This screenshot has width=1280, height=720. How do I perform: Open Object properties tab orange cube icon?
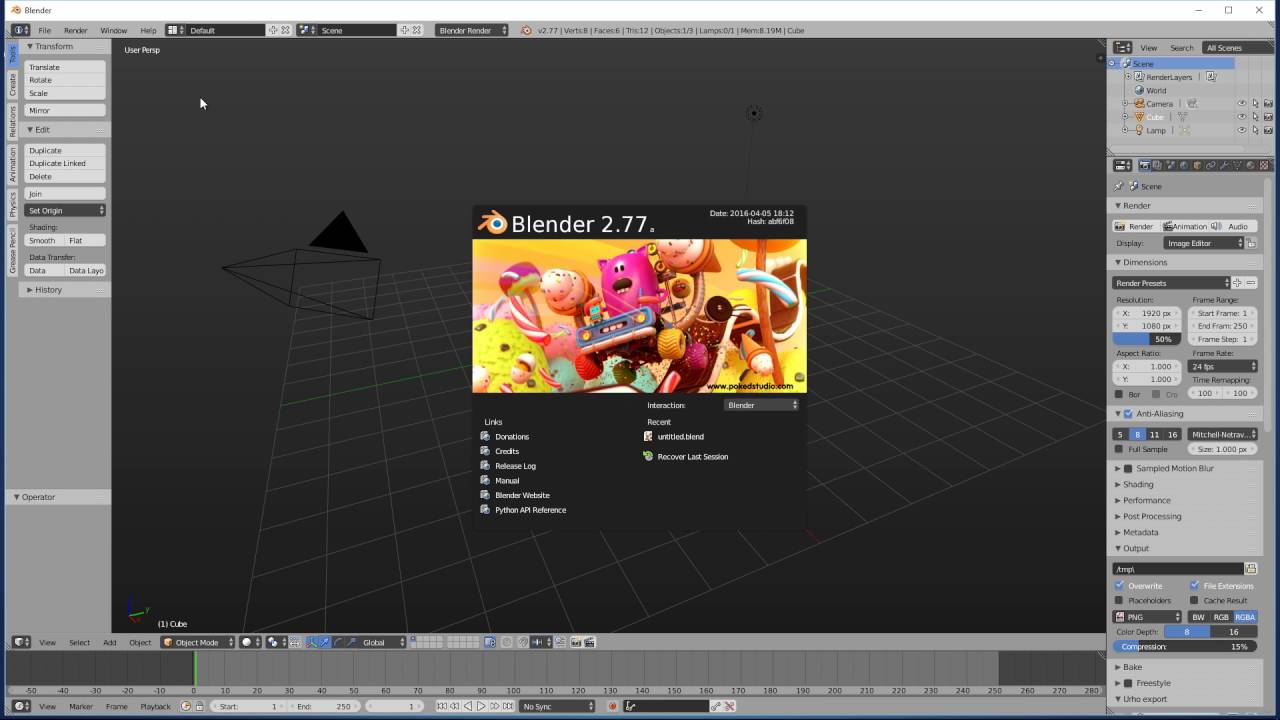[1197, 165]
